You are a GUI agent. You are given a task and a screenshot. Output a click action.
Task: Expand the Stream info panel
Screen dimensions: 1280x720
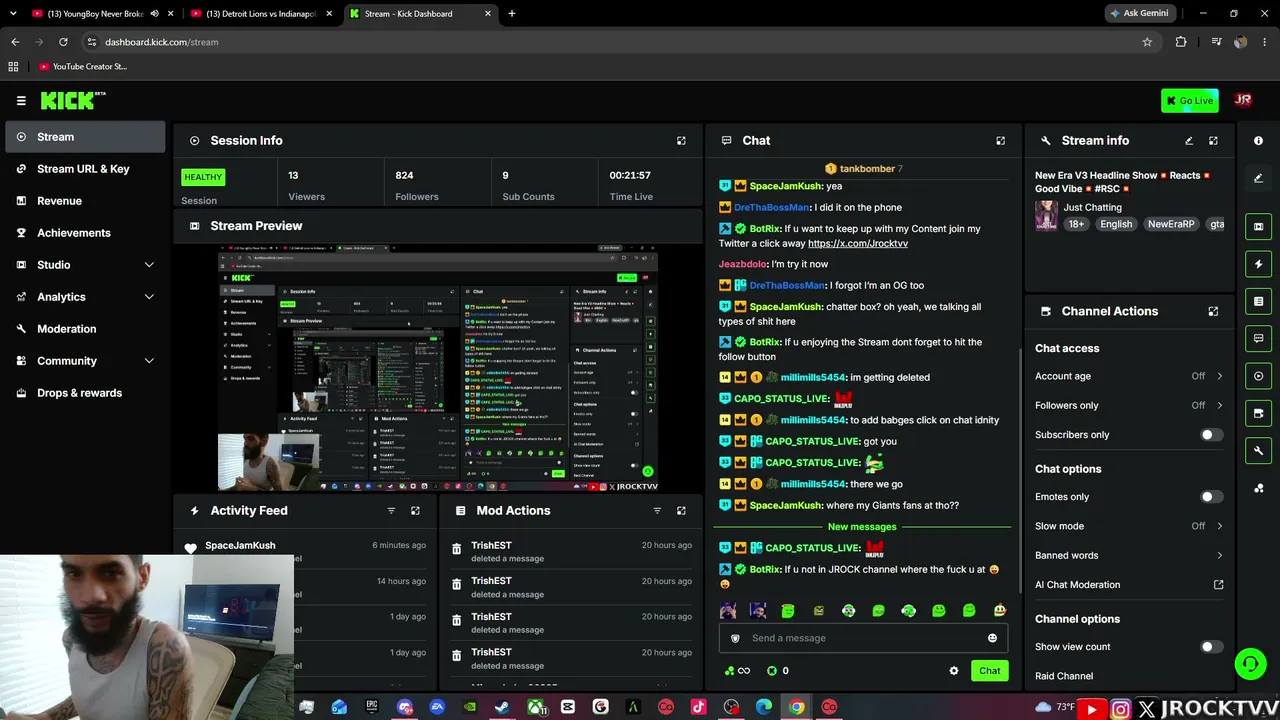tap(1213, 141)
